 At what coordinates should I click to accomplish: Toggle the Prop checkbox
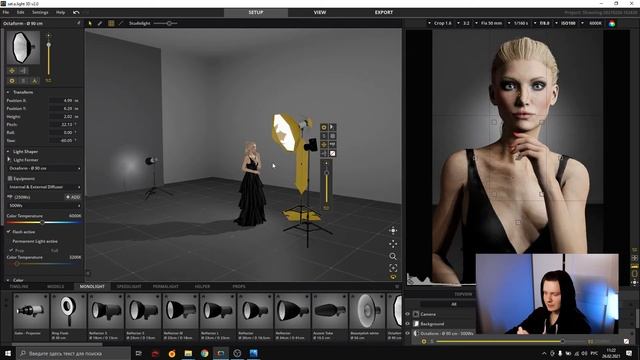(11, 250)
